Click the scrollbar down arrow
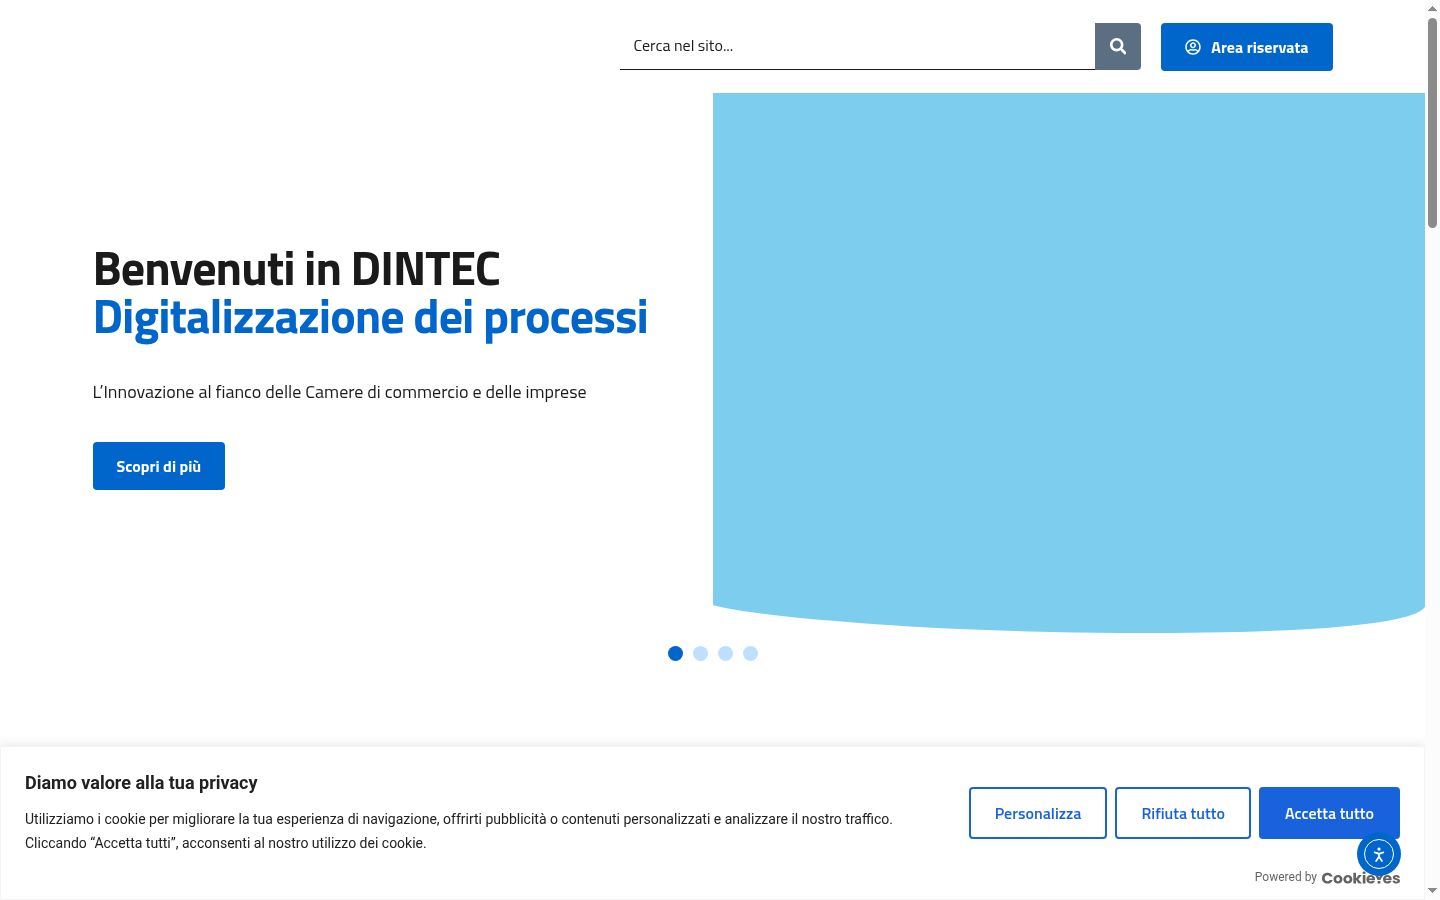1440x900 pixels. [x=1432, y=891]
